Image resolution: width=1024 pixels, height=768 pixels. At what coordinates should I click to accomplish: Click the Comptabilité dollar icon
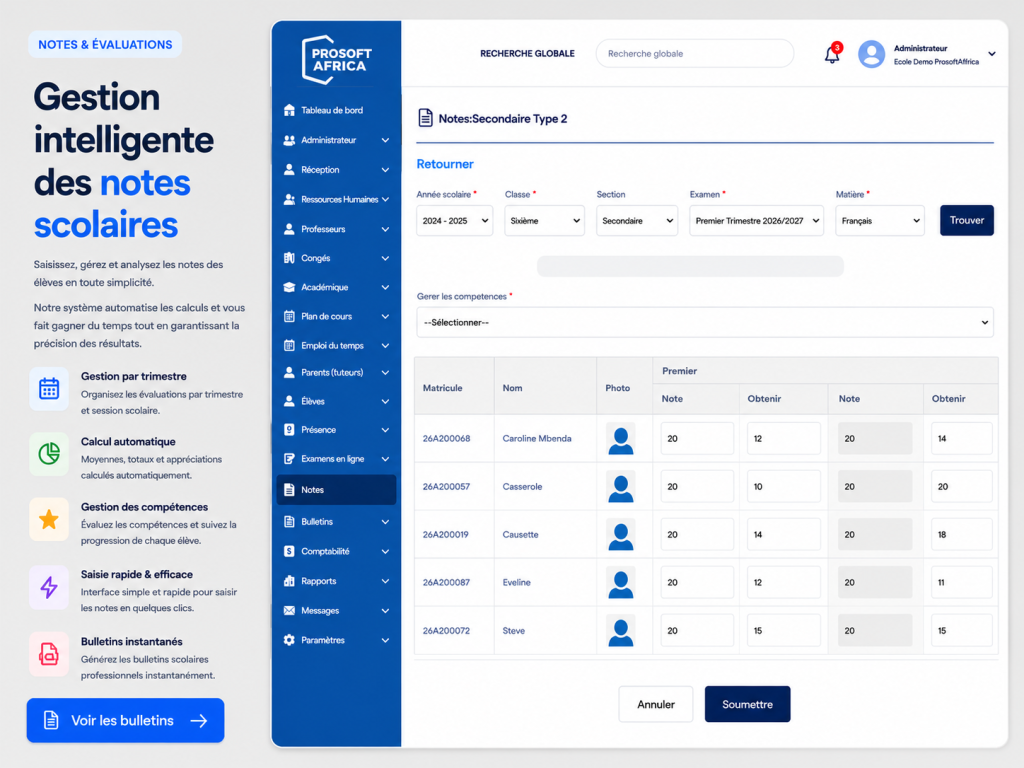click(289, 551)
